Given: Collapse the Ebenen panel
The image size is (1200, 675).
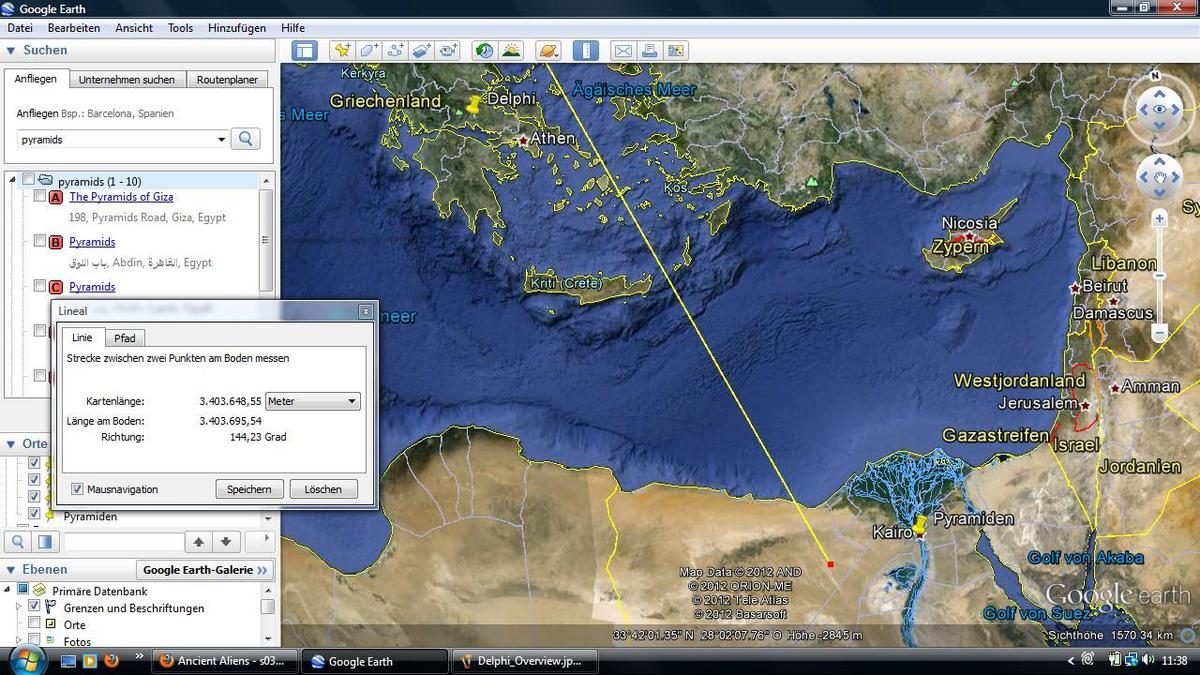Looking at the screenshot, I should (10, 569).
